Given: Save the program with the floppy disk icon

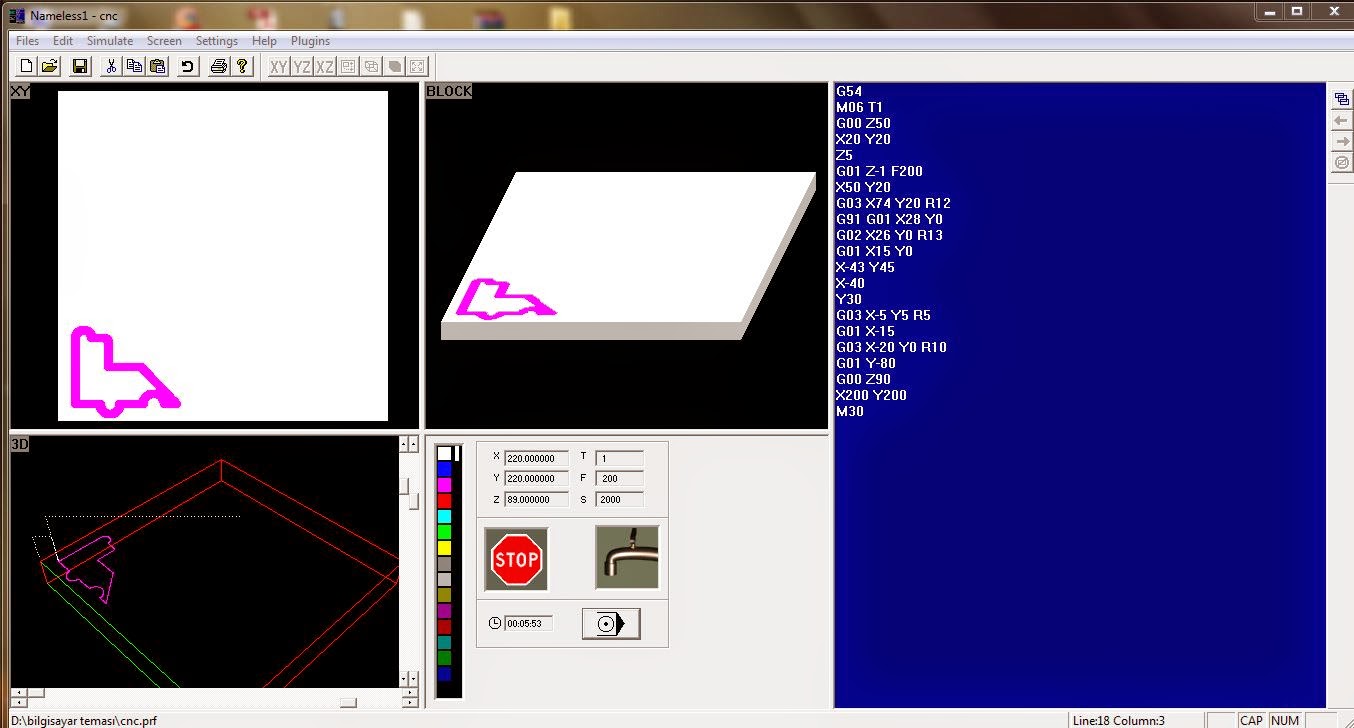Looking at the screenshot, I should (x=81, y=66).
